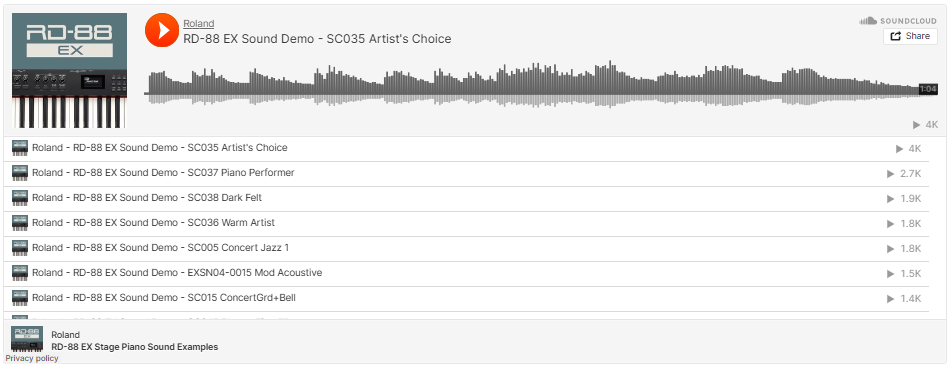Click the SC035 Artist's Choice track thumbnail icon
This screenshot has height=366, width=949.
coord(20,148)
